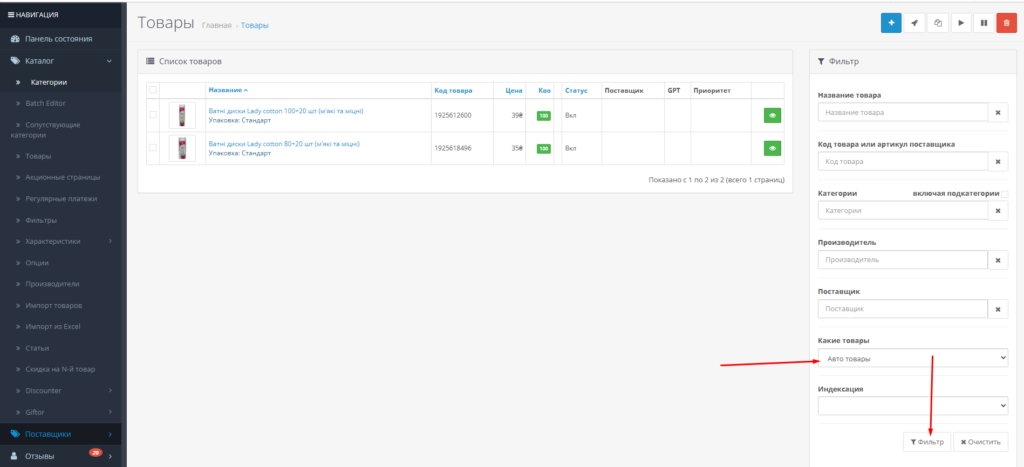Click the pause icon to disable products
The height and width of the screenshot is (467, 1024).
(x=983, y=23)
